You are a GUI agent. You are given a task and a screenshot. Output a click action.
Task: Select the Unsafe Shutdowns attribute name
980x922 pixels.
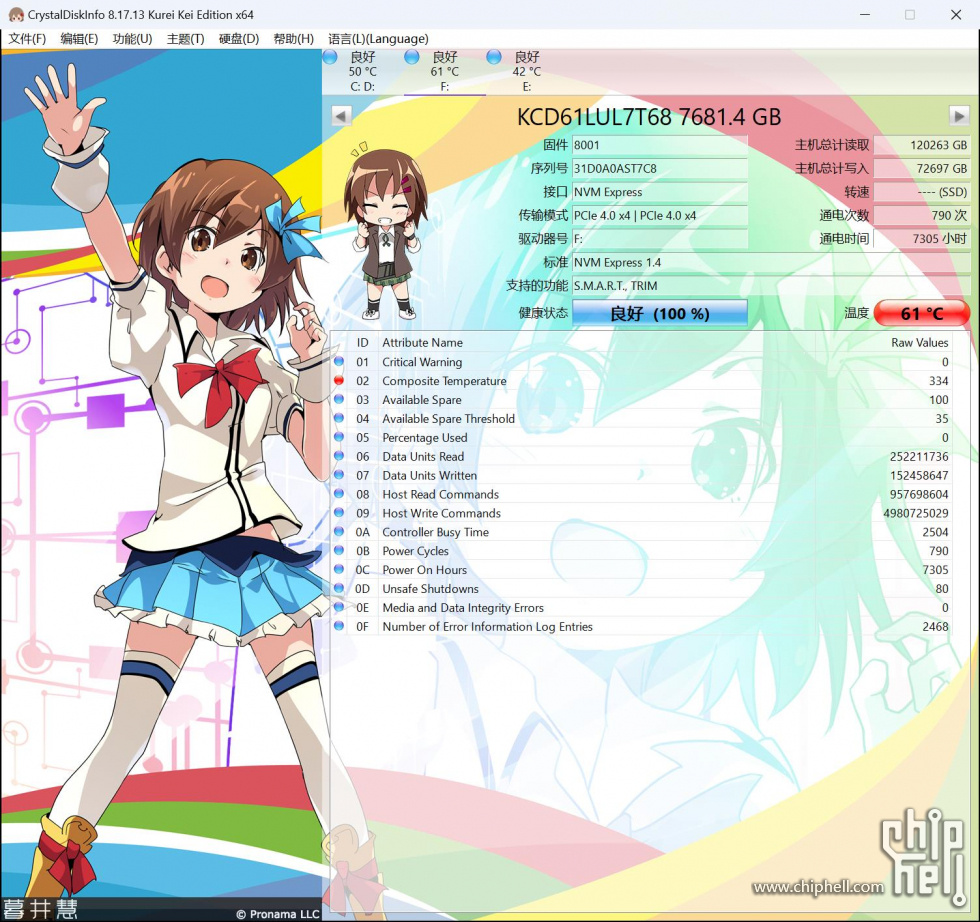click(430, 589)
